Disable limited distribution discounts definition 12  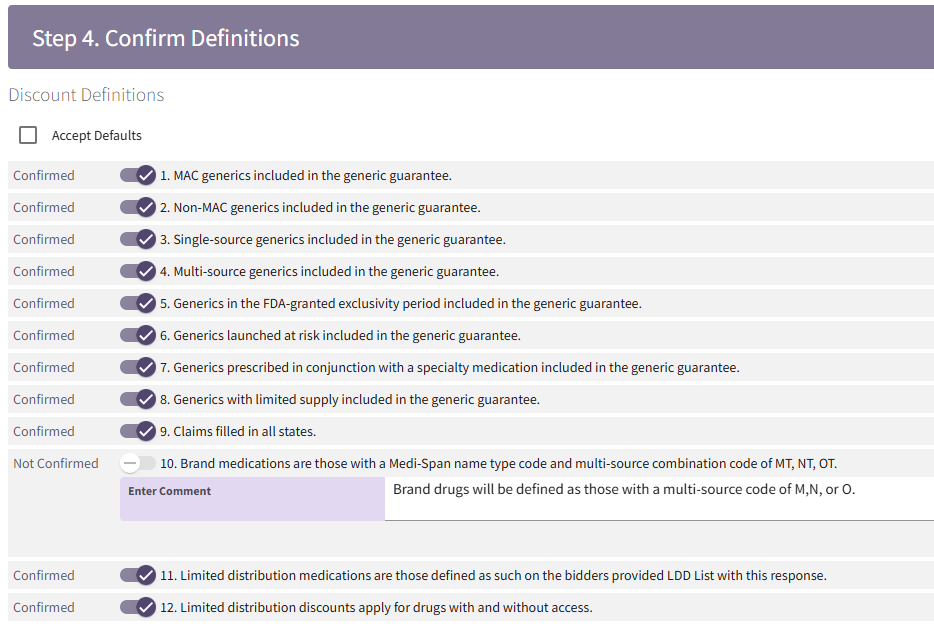138,607
